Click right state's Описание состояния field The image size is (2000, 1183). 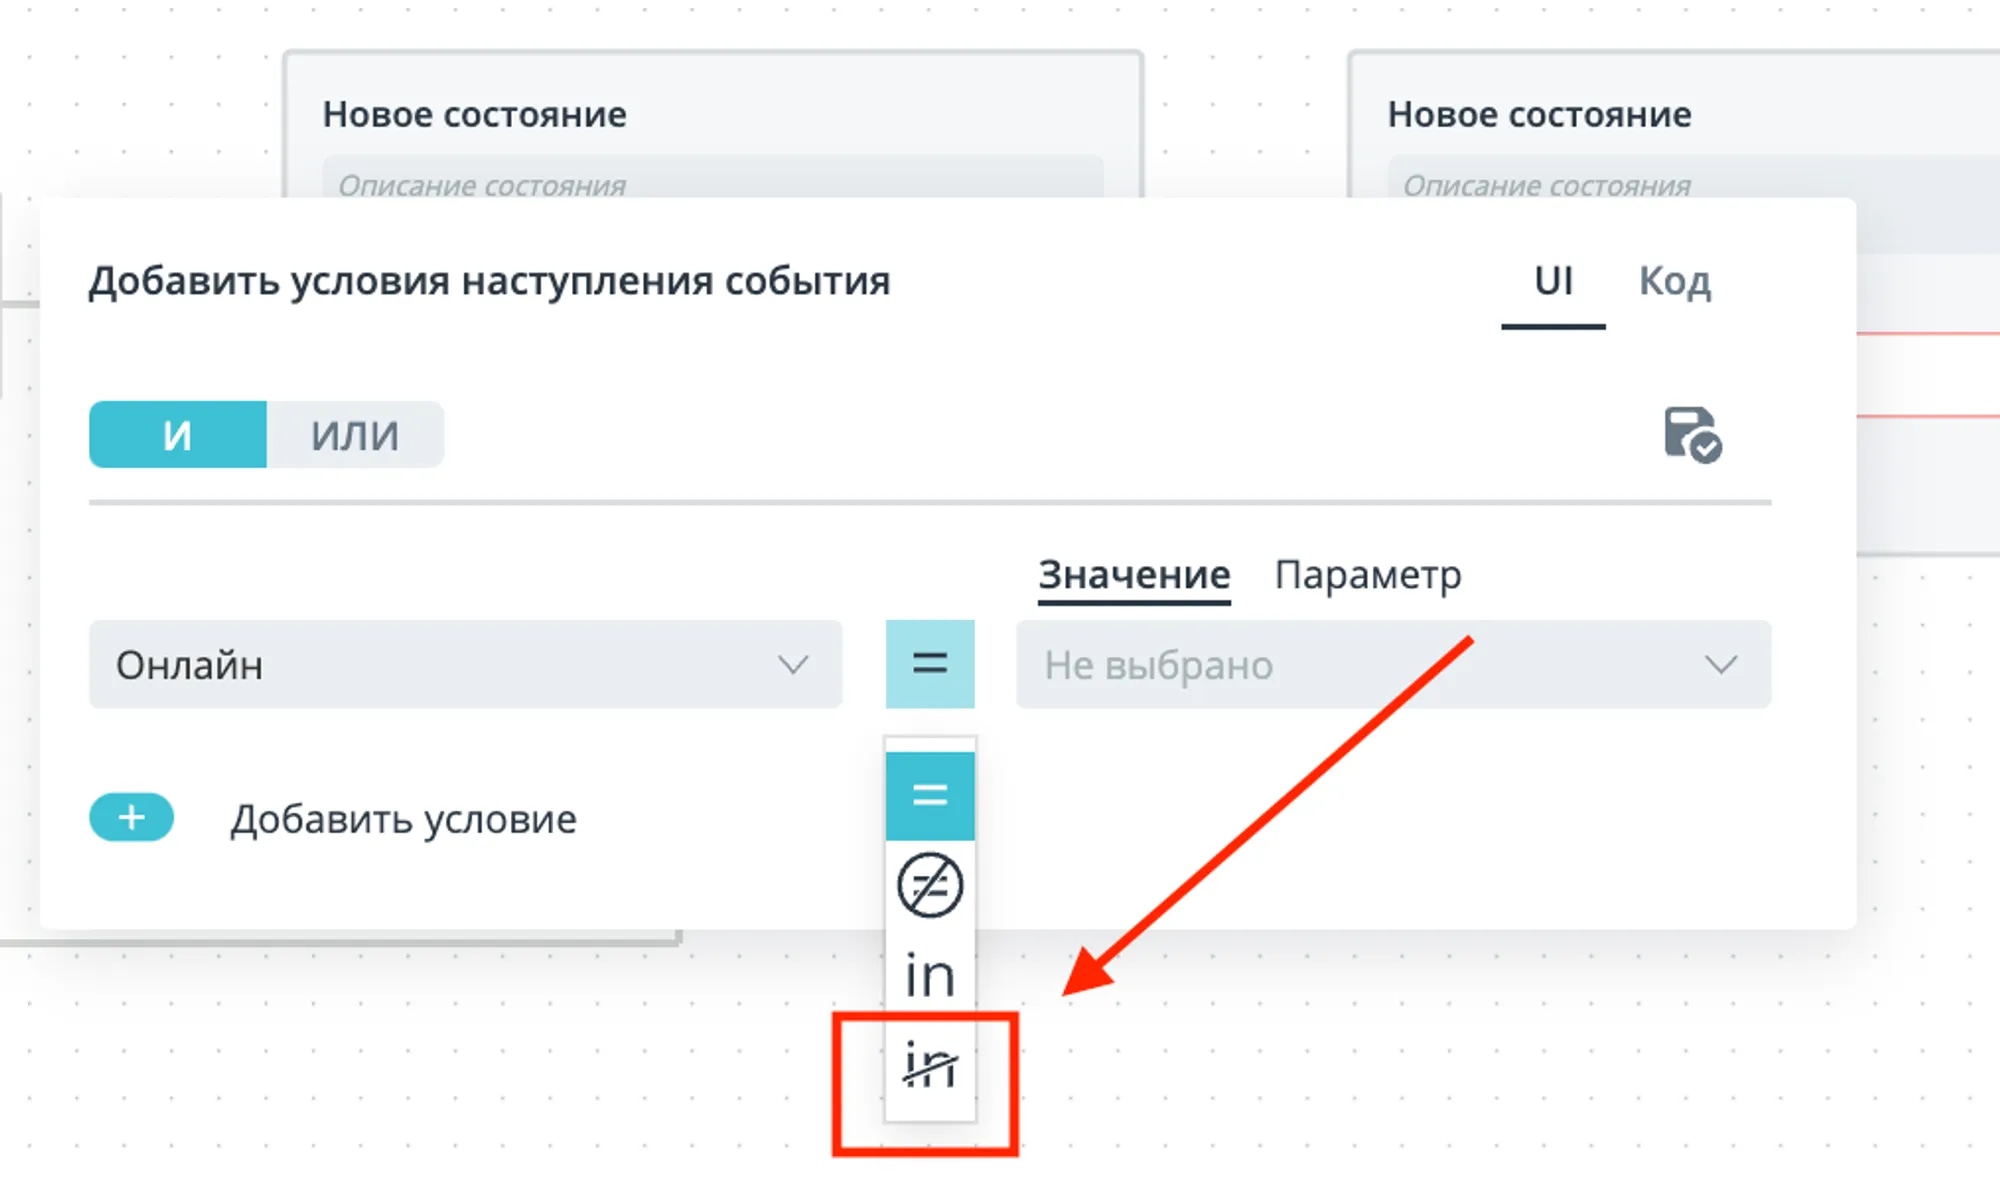pos(1690,183)
